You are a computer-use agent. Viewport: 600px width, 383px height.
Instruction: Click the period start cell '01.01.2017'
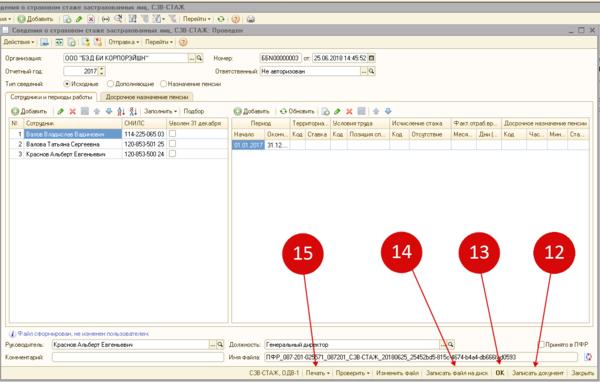coord(248,145)
